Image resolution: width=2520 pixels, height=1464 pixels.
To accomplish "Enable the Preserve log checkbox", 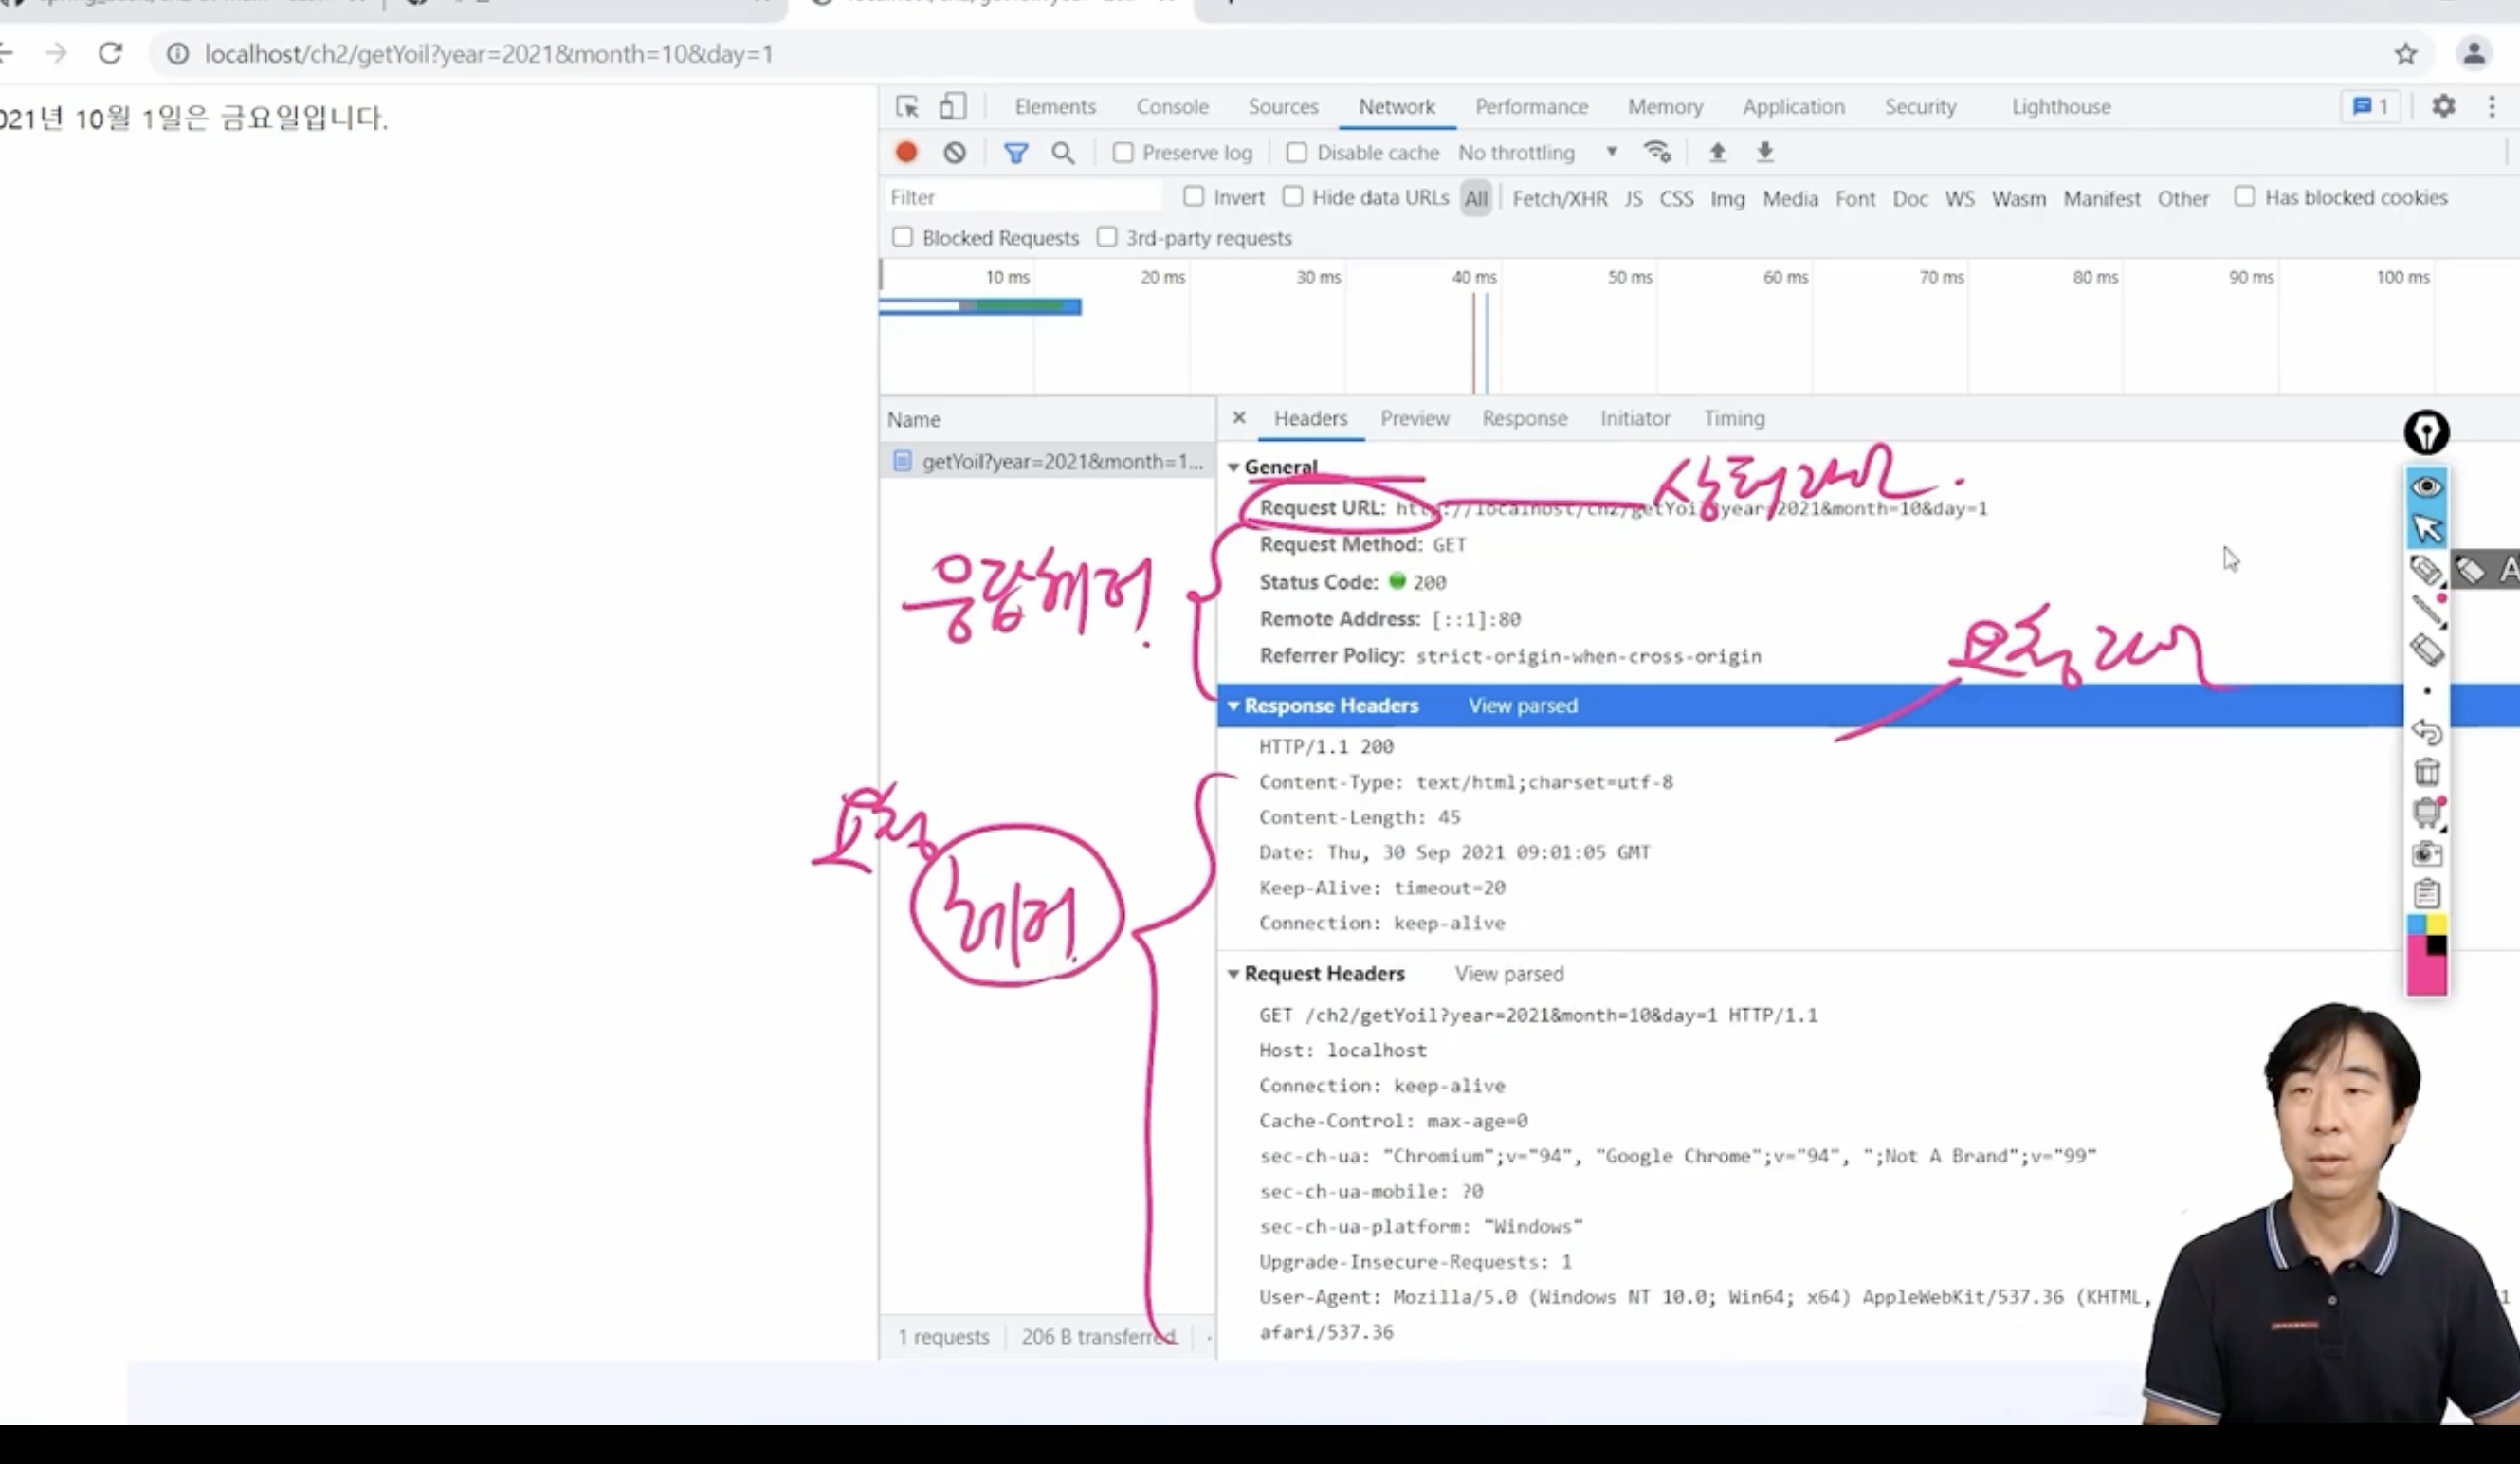I will point(1123,152).
